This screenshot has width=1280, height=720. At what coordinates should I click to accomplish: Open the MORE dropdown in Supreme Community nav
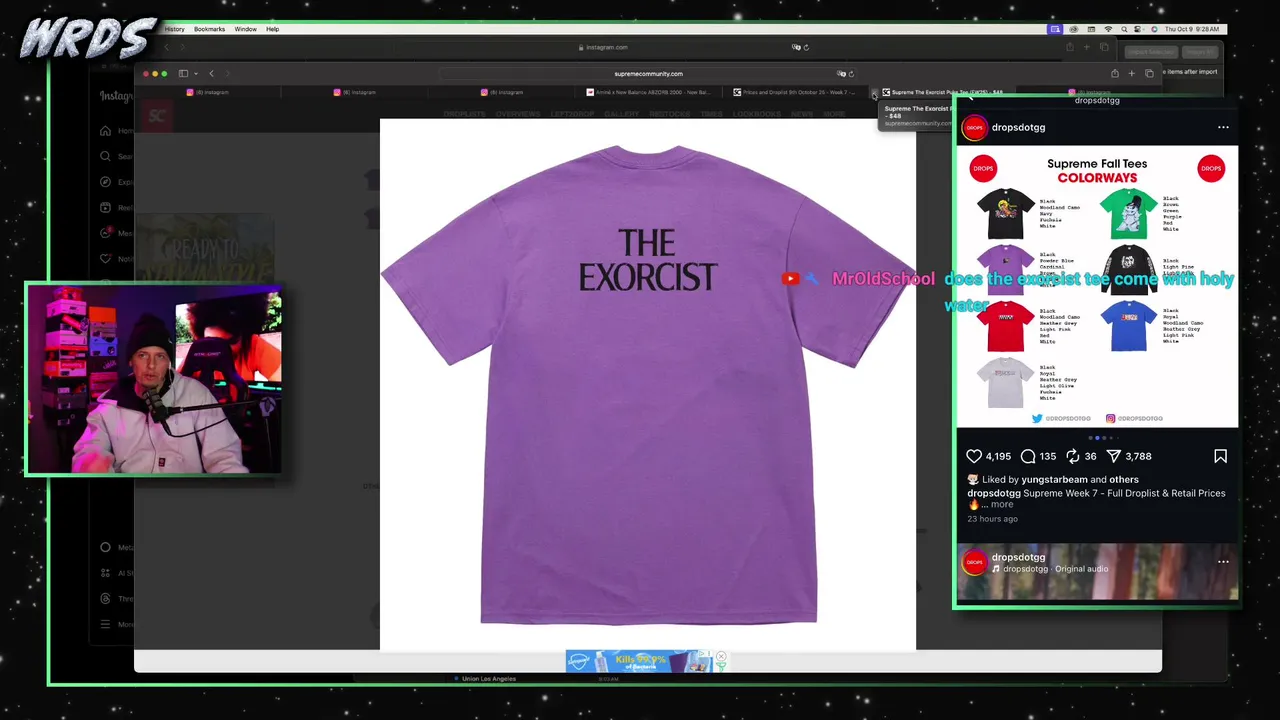click(834, 114)
